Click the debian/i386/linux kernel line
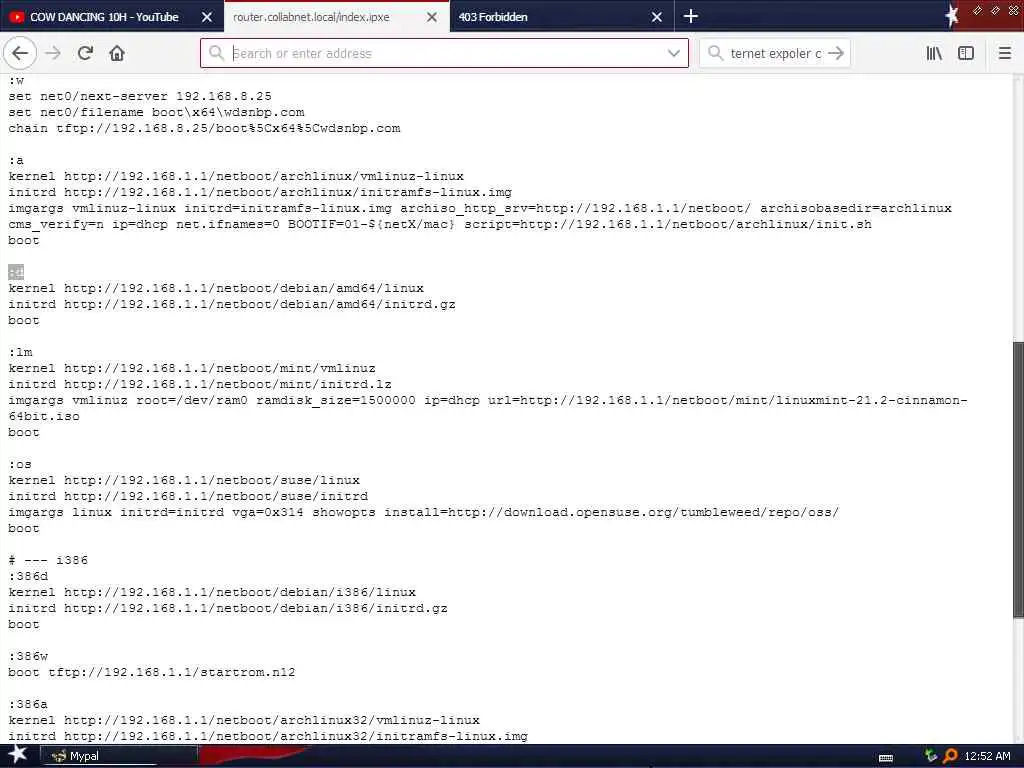This screenshot has height=768, width=1024. tap(212, 592)
